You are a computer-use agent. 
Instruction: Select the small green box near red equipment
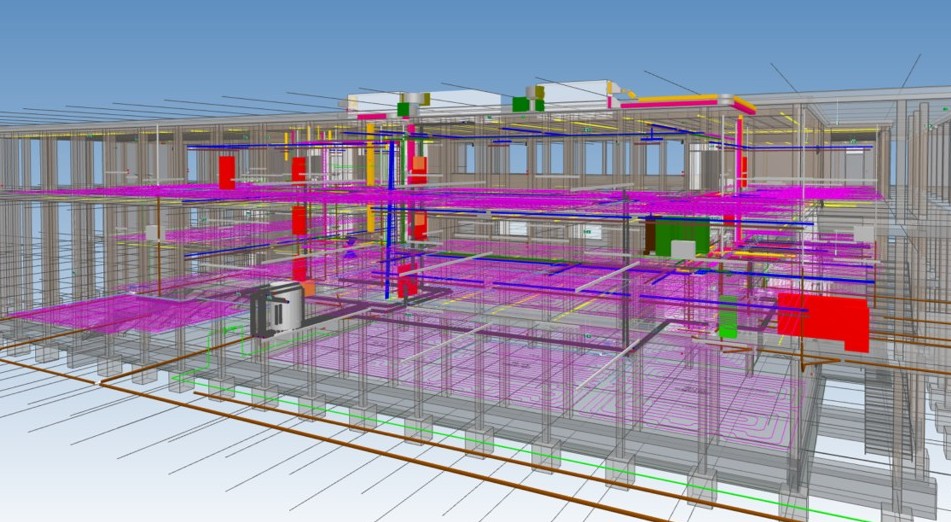(727, 317)
